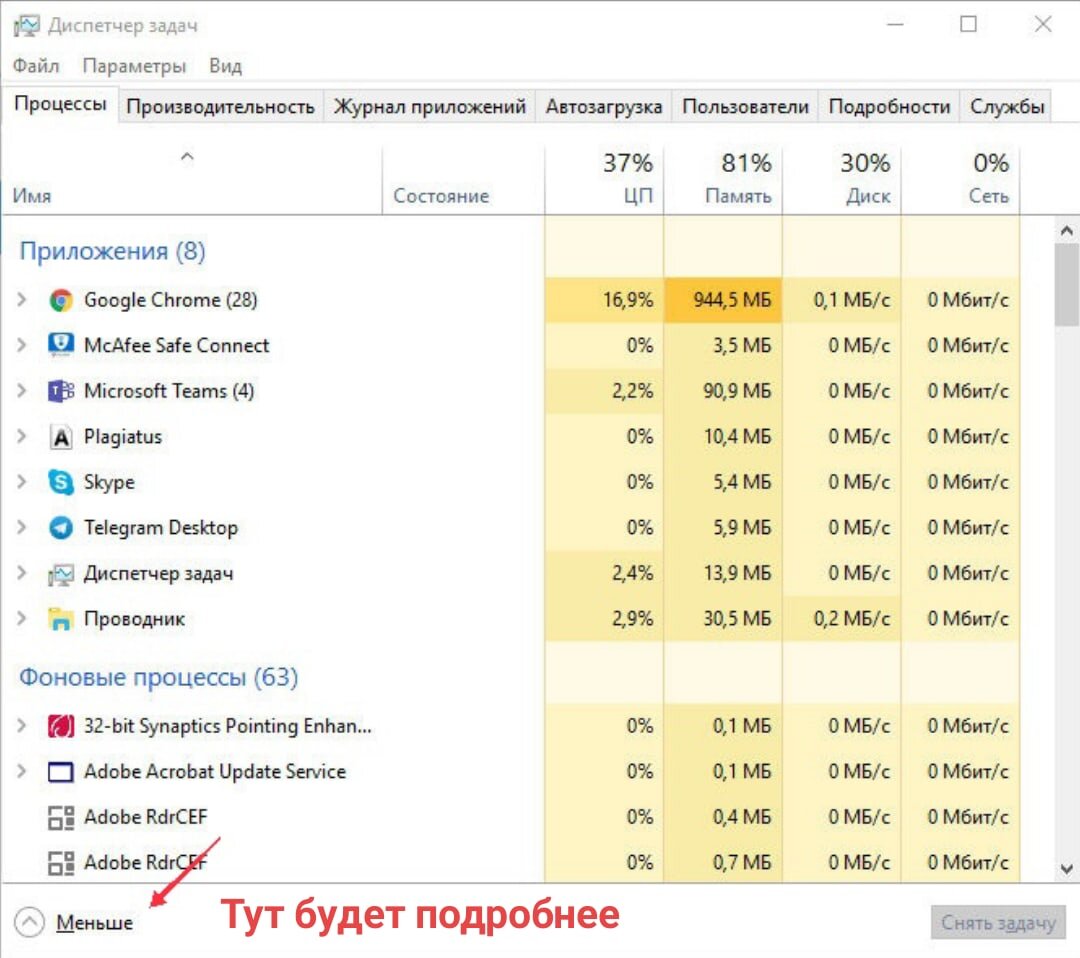Switch to the Подробности tab
The height and width of the screenshot is (958, 1080).
[889, 107]
